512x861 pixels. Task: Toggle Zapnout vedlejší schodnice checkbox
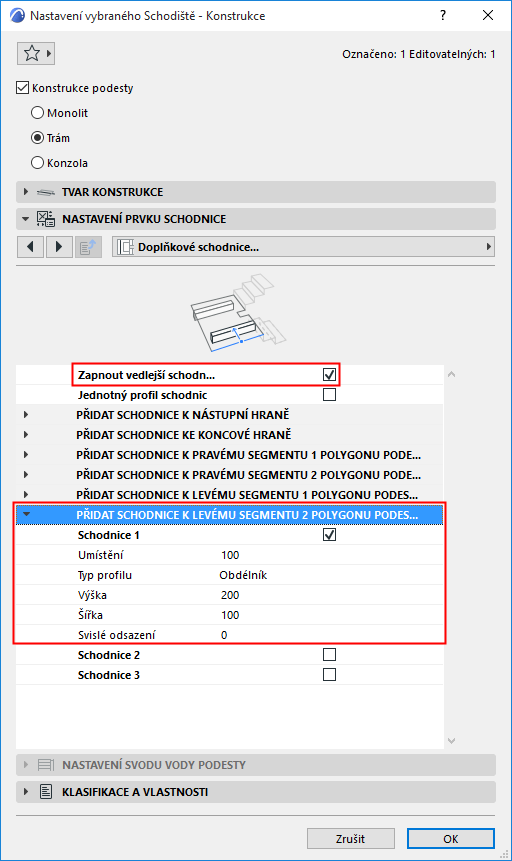[329, 374]
